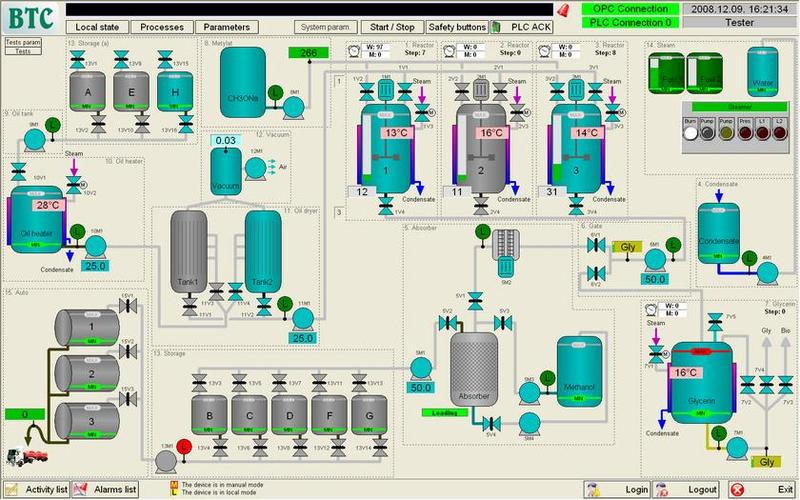Open the Processes menu
800x500 pixels.
point(161,27)
